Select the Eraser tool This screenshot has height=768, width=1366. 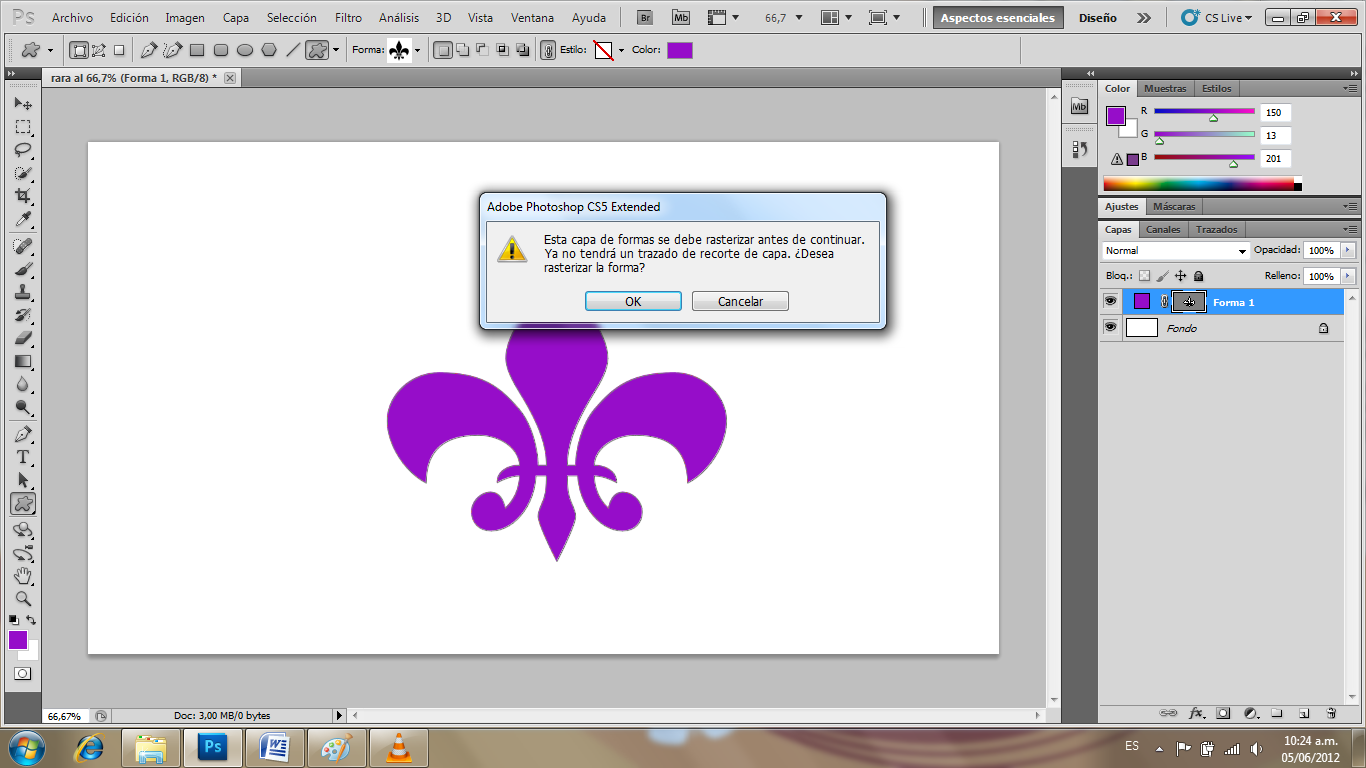pyautogui.click(x=23, y=338)
